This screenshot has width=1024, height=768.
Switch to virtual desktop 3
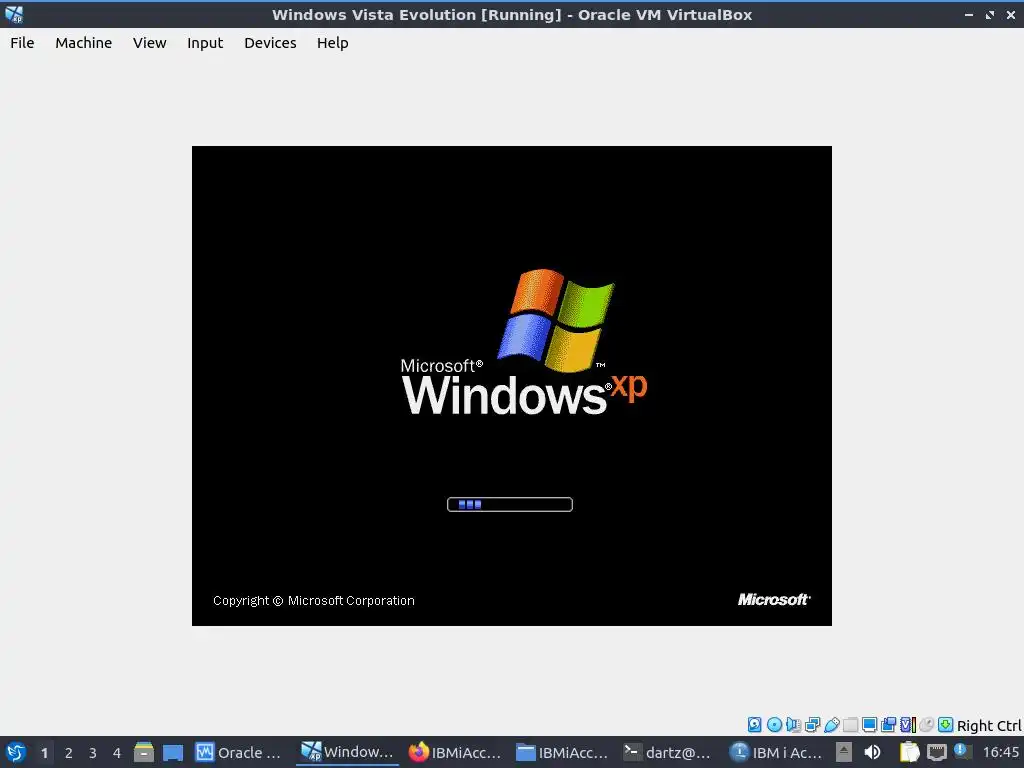click(x=93, y=753)
